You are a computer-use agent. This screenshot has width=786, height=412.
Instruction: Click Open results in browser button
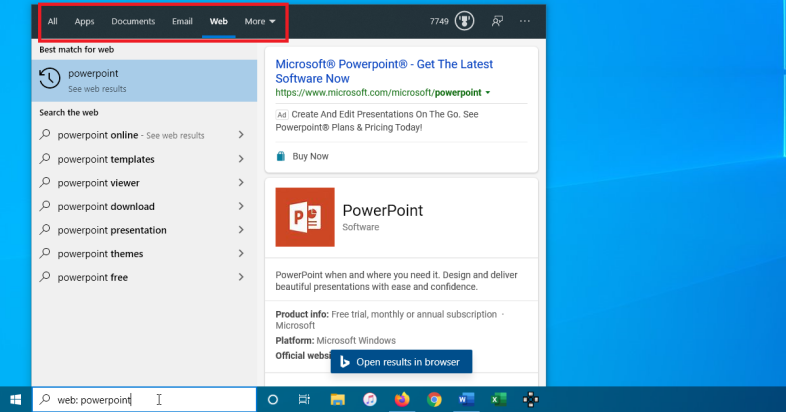(401, 362)
